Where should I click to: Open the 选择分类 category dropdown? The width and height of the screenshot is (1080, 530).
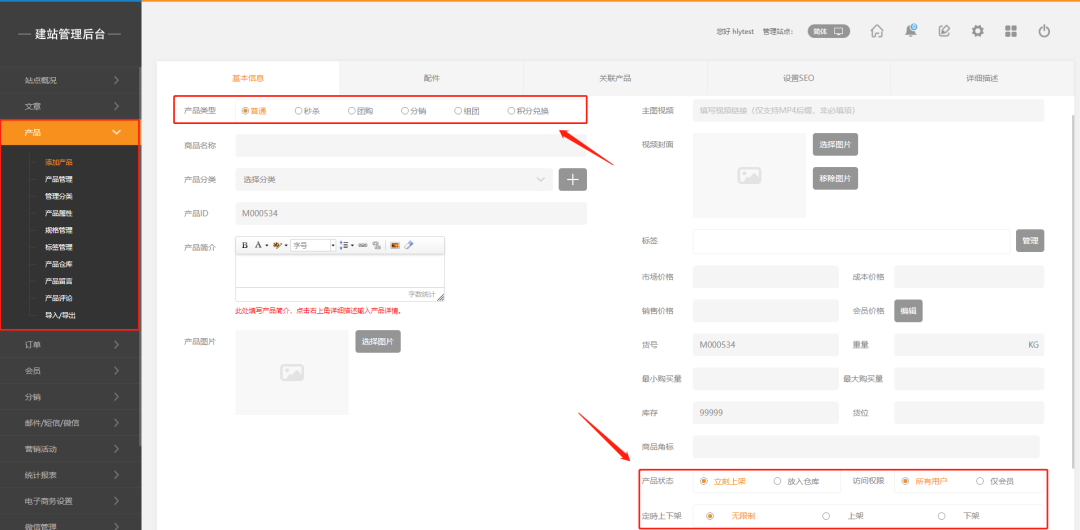click(x=394, y=179)
